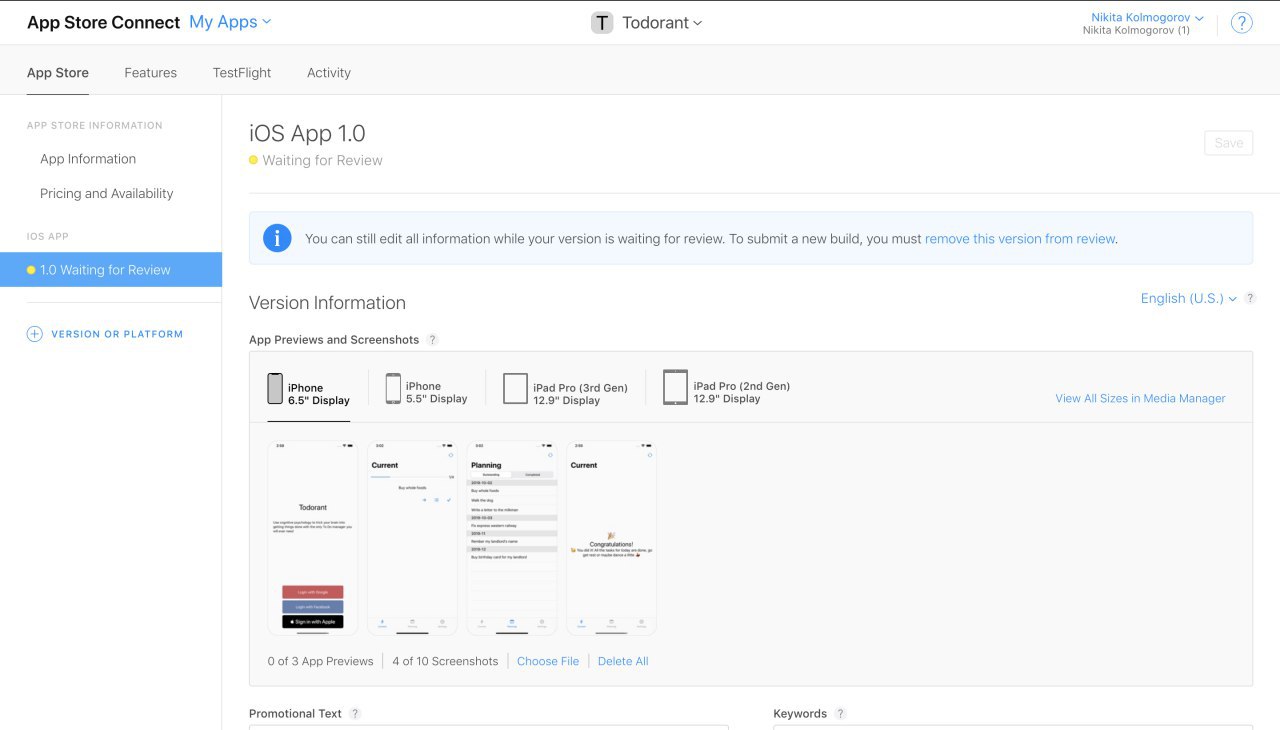The height and width of the screenshot is (730, 1280).
Task: Switch to the TestFlight tab
Action: (x=242, y=73)
